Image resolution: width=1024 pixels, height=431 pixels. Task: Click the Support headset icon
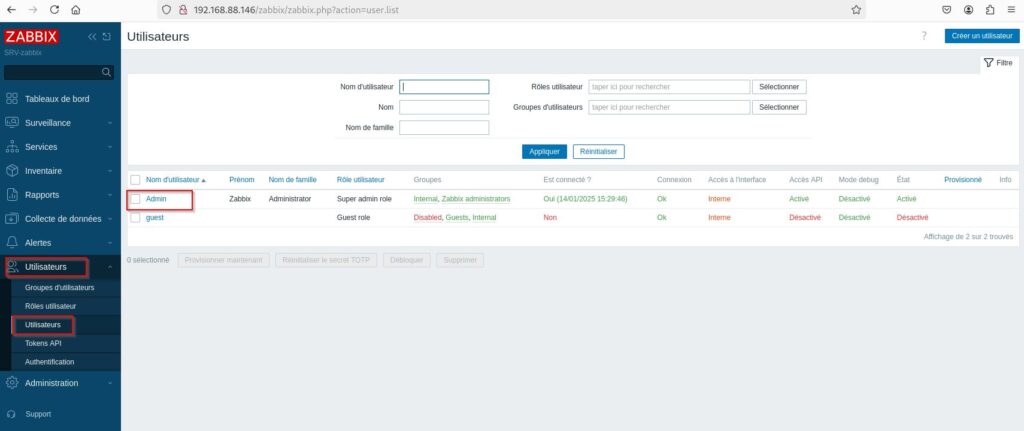tap(10, 414)
